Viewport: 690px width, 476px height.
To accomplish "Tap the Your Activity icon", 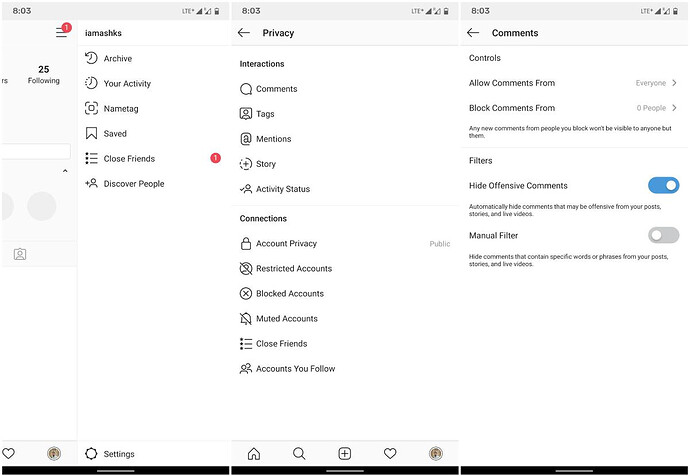I will [91, 83].
